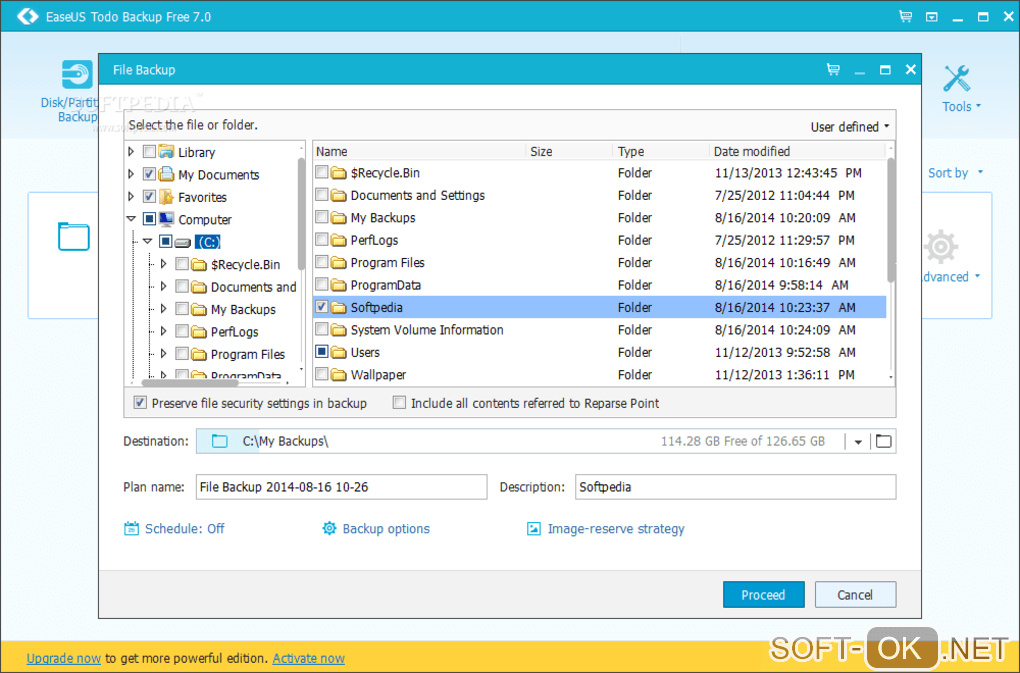Check the $Recycle.Bin checkbox in file list
This screenshot has width=1020, height=673.
tap(321, 172)
